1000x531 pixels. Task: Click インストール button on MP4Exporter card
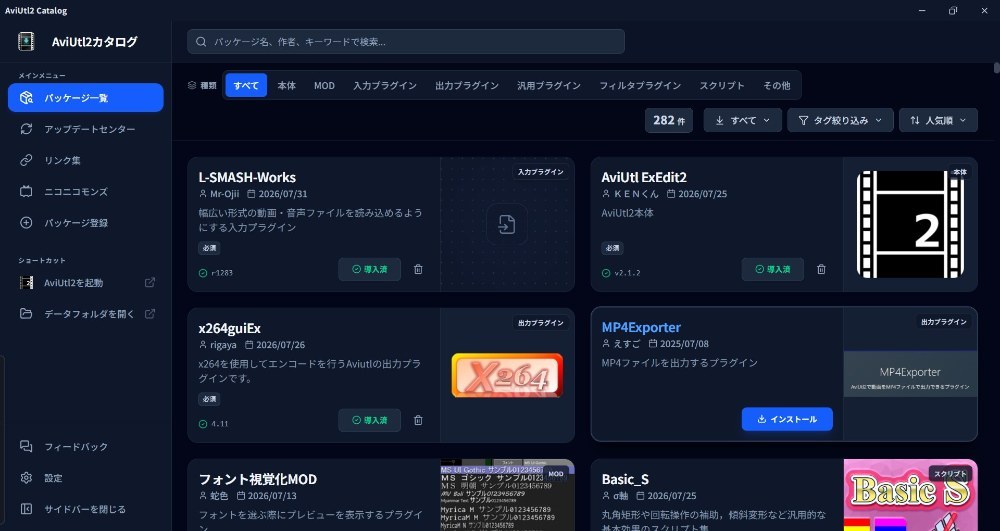pyautogui.click(x=787, y=419)
